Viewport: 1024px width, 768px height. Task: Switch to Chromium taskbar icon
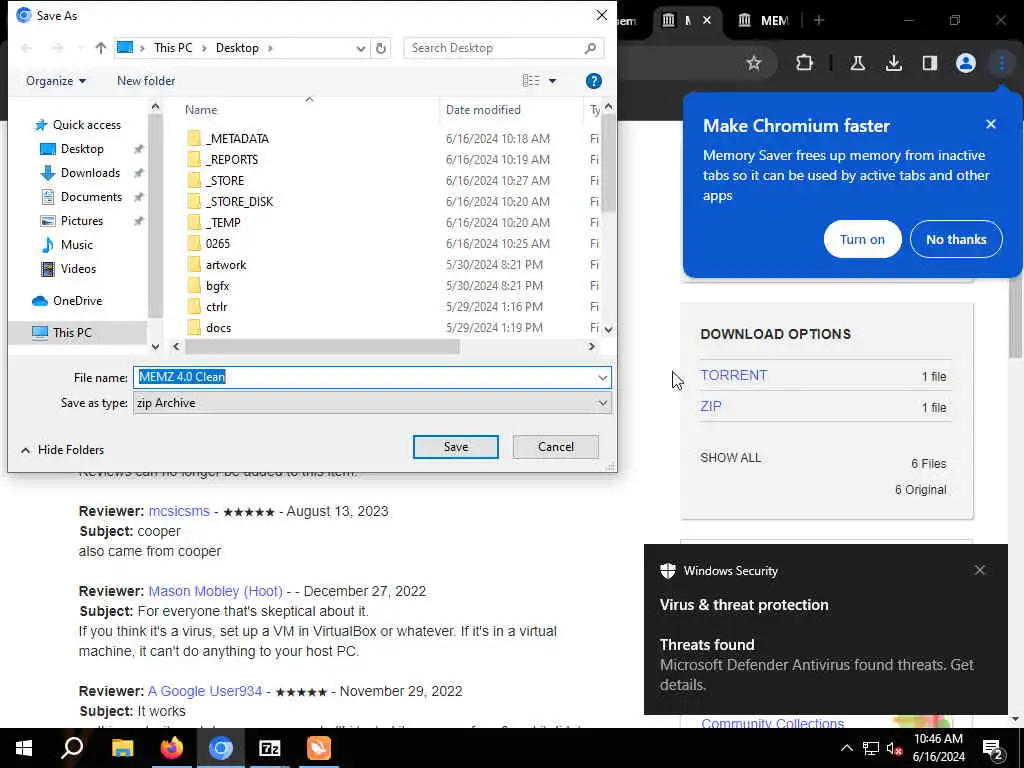[221, 748]
